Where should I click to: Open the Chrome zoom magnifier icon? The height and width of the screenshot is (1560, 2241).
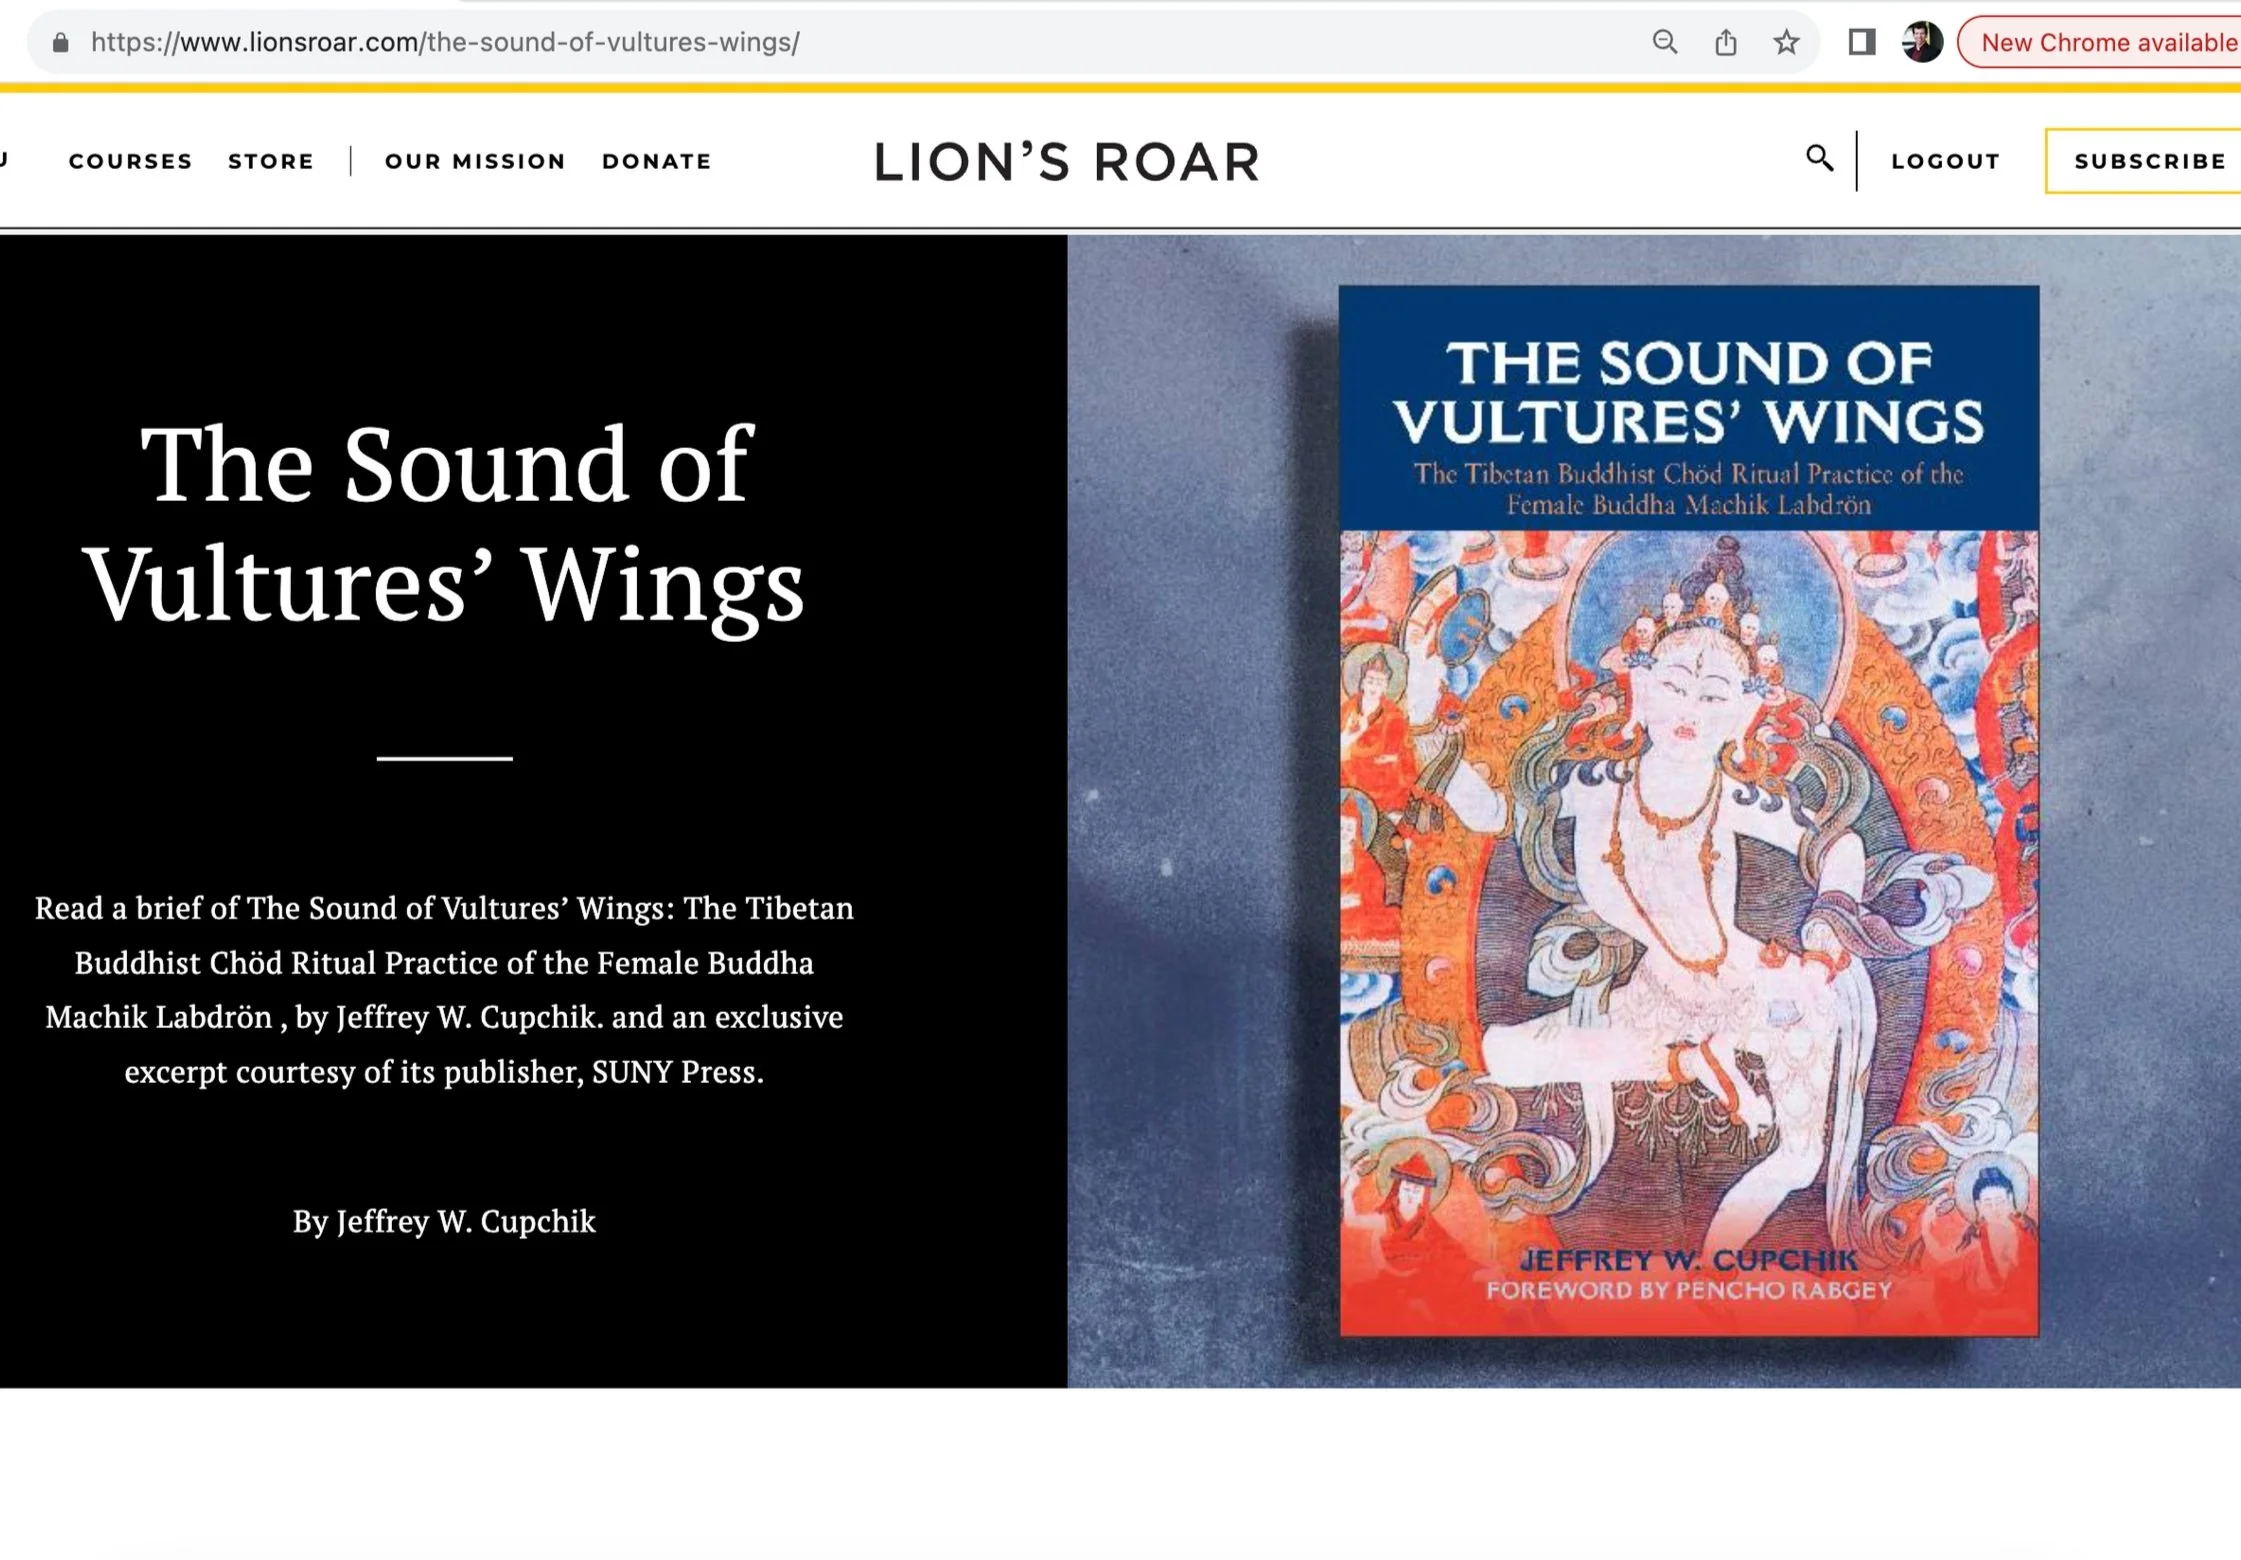(1665, 42)
